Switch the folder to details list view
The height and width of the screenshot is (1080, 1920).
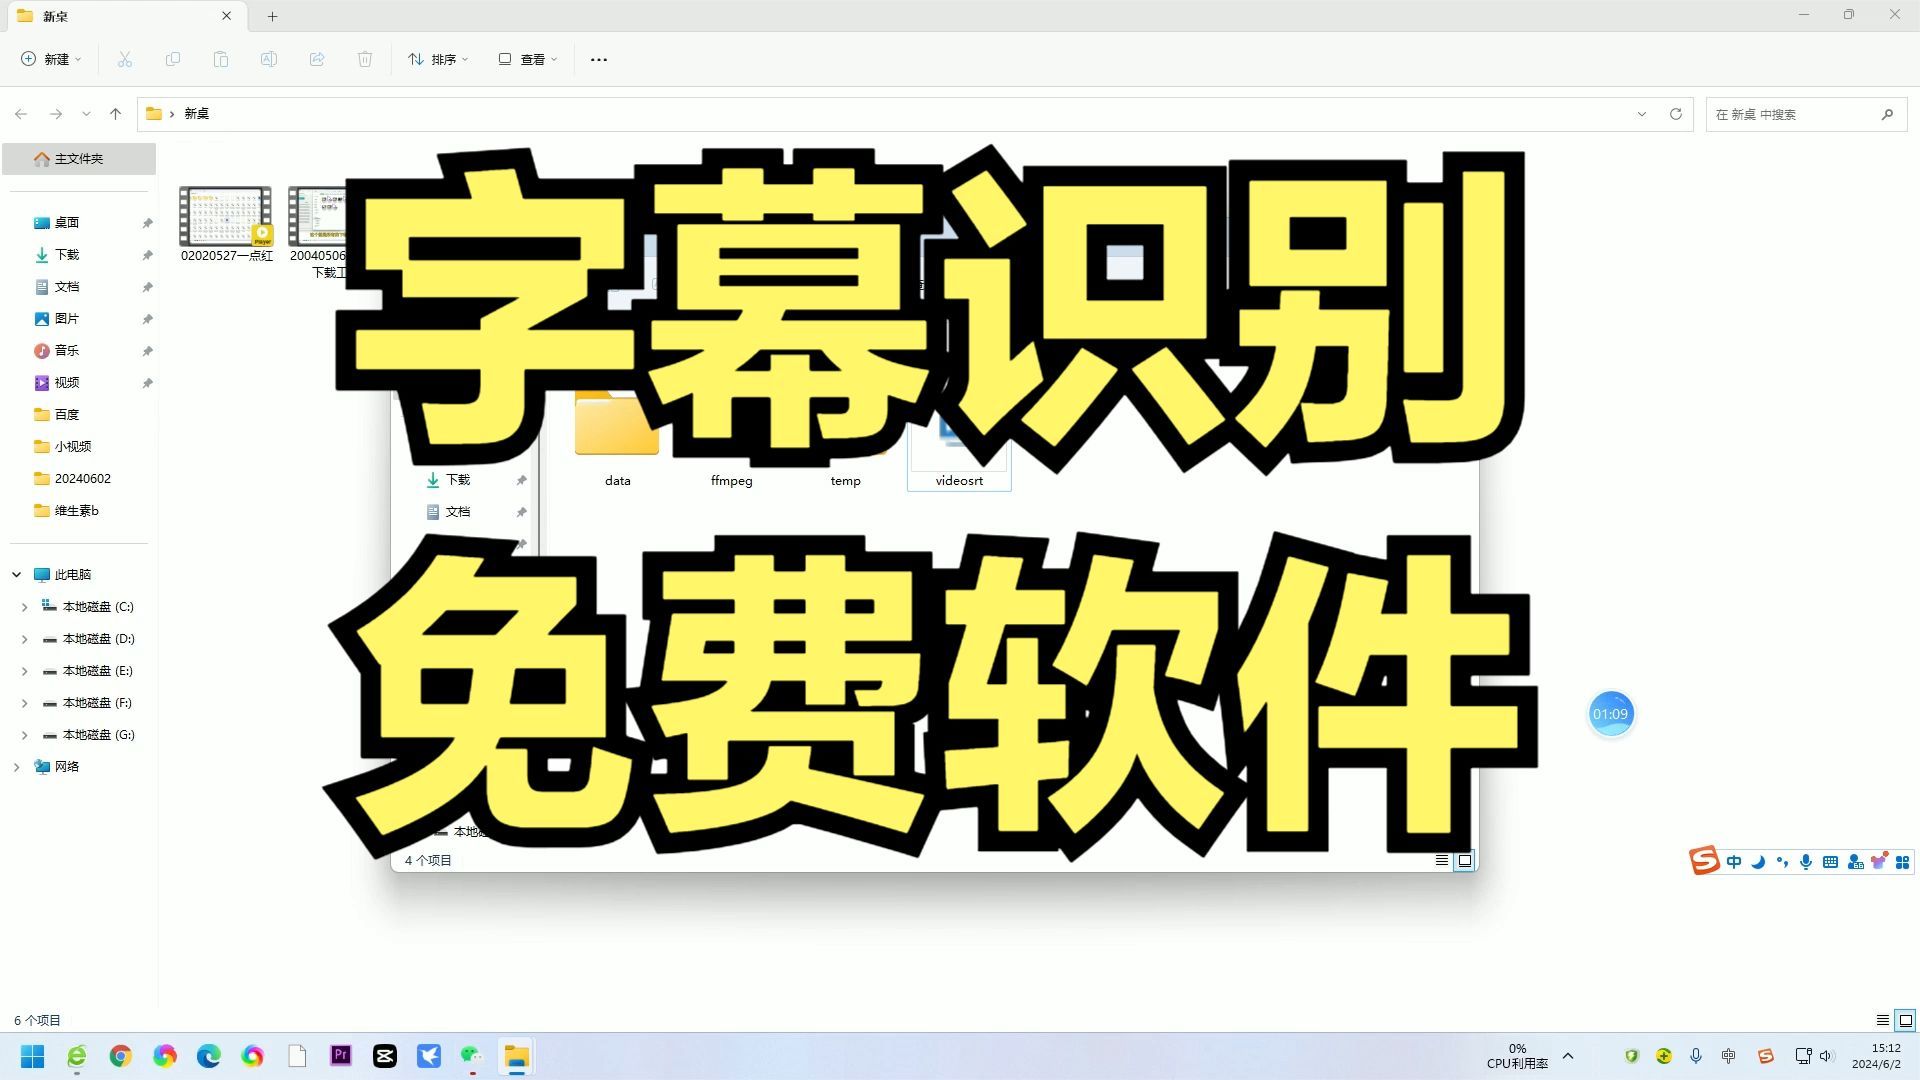pos(1884,1020)
